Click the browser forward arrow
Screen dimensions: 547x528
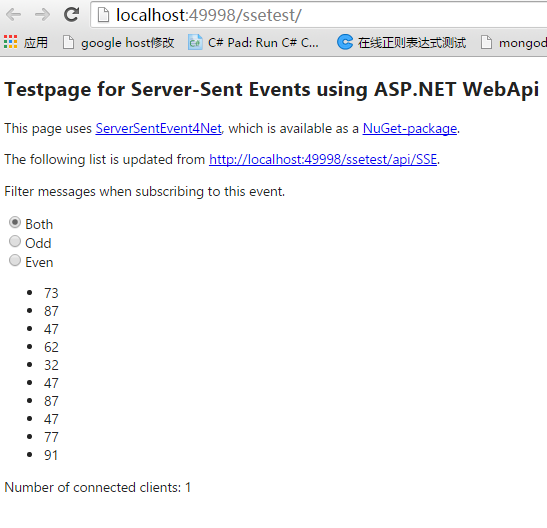(42, 15)
